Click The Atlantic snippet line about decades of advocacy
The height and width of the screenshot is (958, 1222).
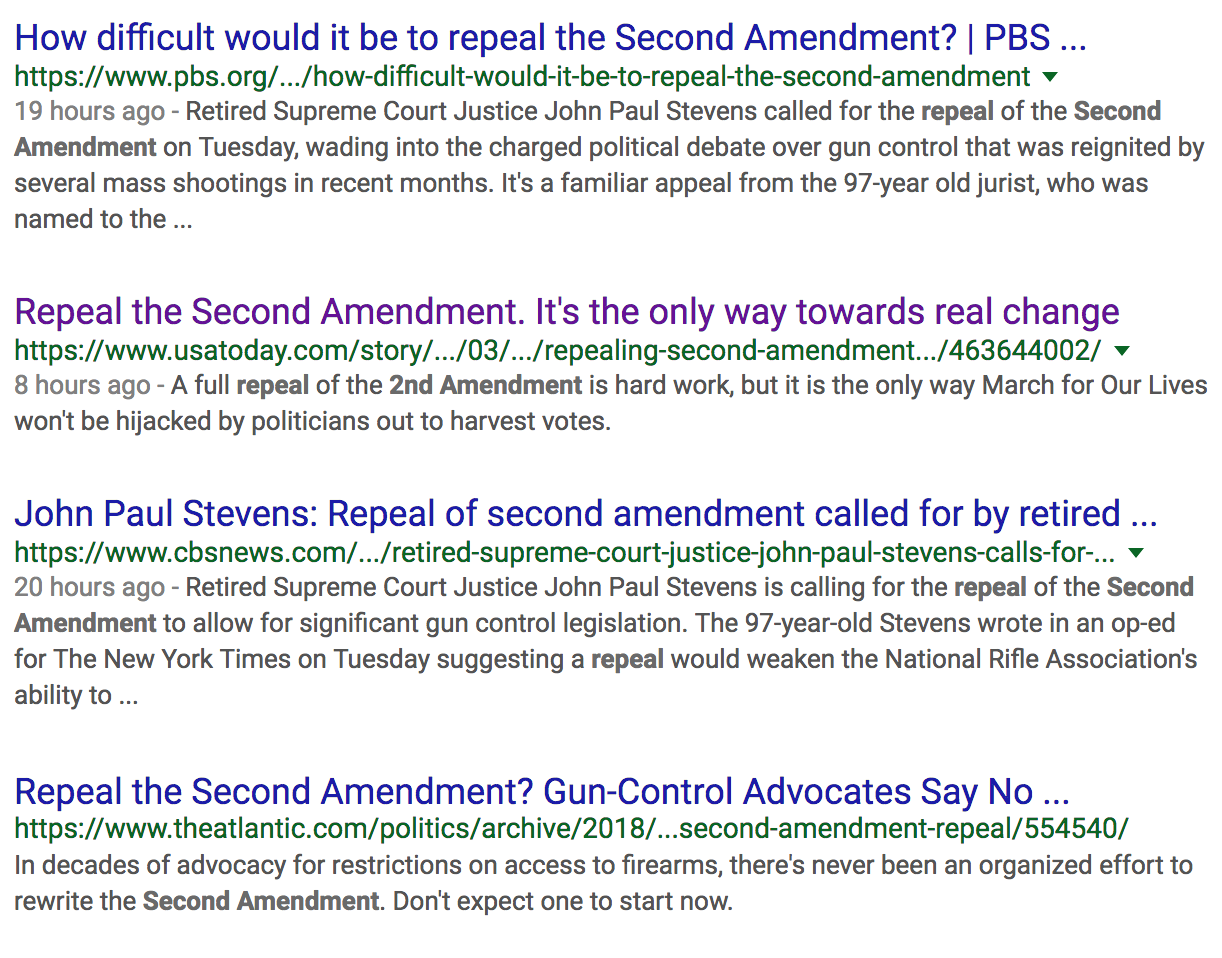pos(603,865)
